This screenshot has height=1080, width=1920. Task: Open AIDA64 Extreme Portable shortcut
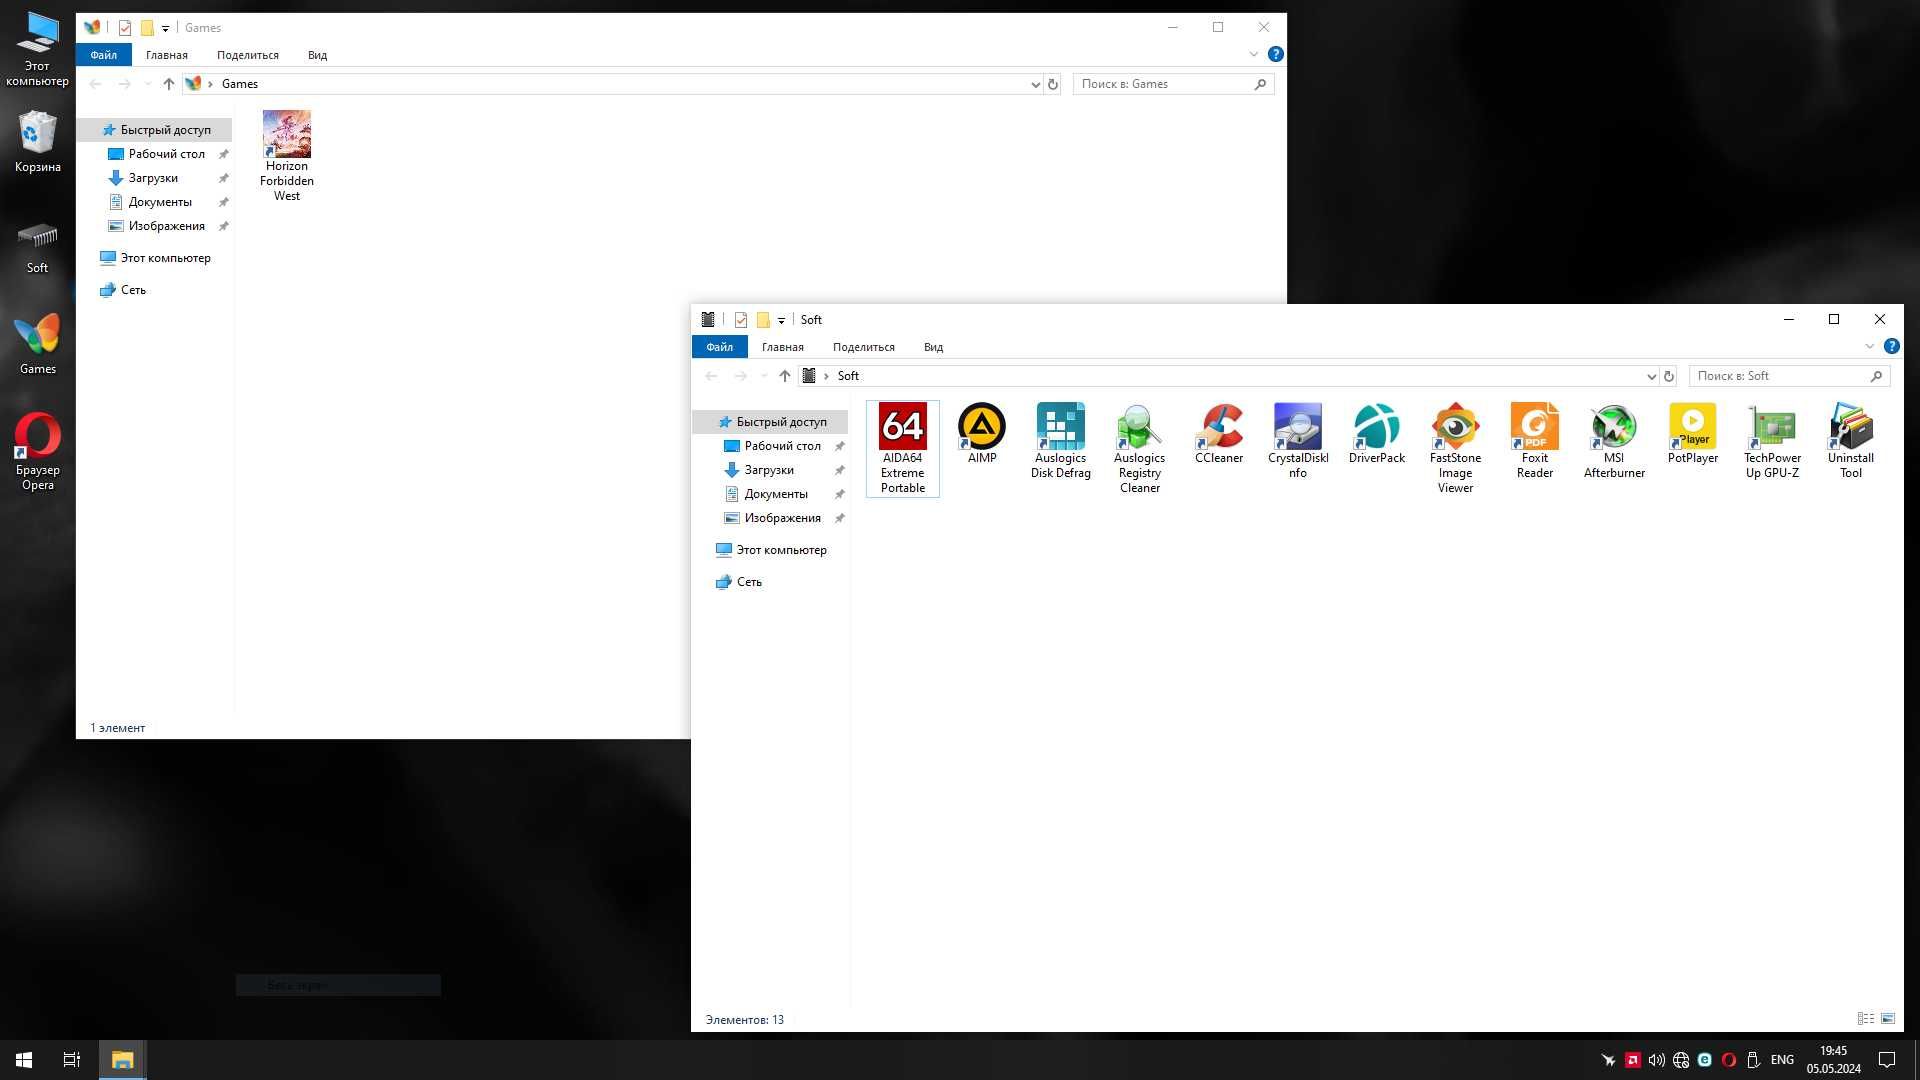click(x=902, y=448)
